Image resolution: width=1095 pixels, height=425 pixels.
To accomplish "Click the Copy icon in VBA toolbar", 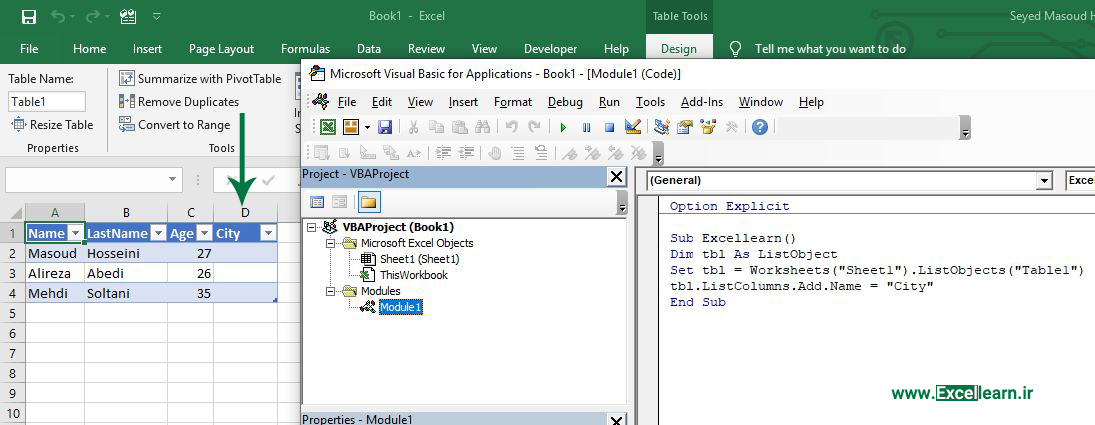I will [436, 127].
